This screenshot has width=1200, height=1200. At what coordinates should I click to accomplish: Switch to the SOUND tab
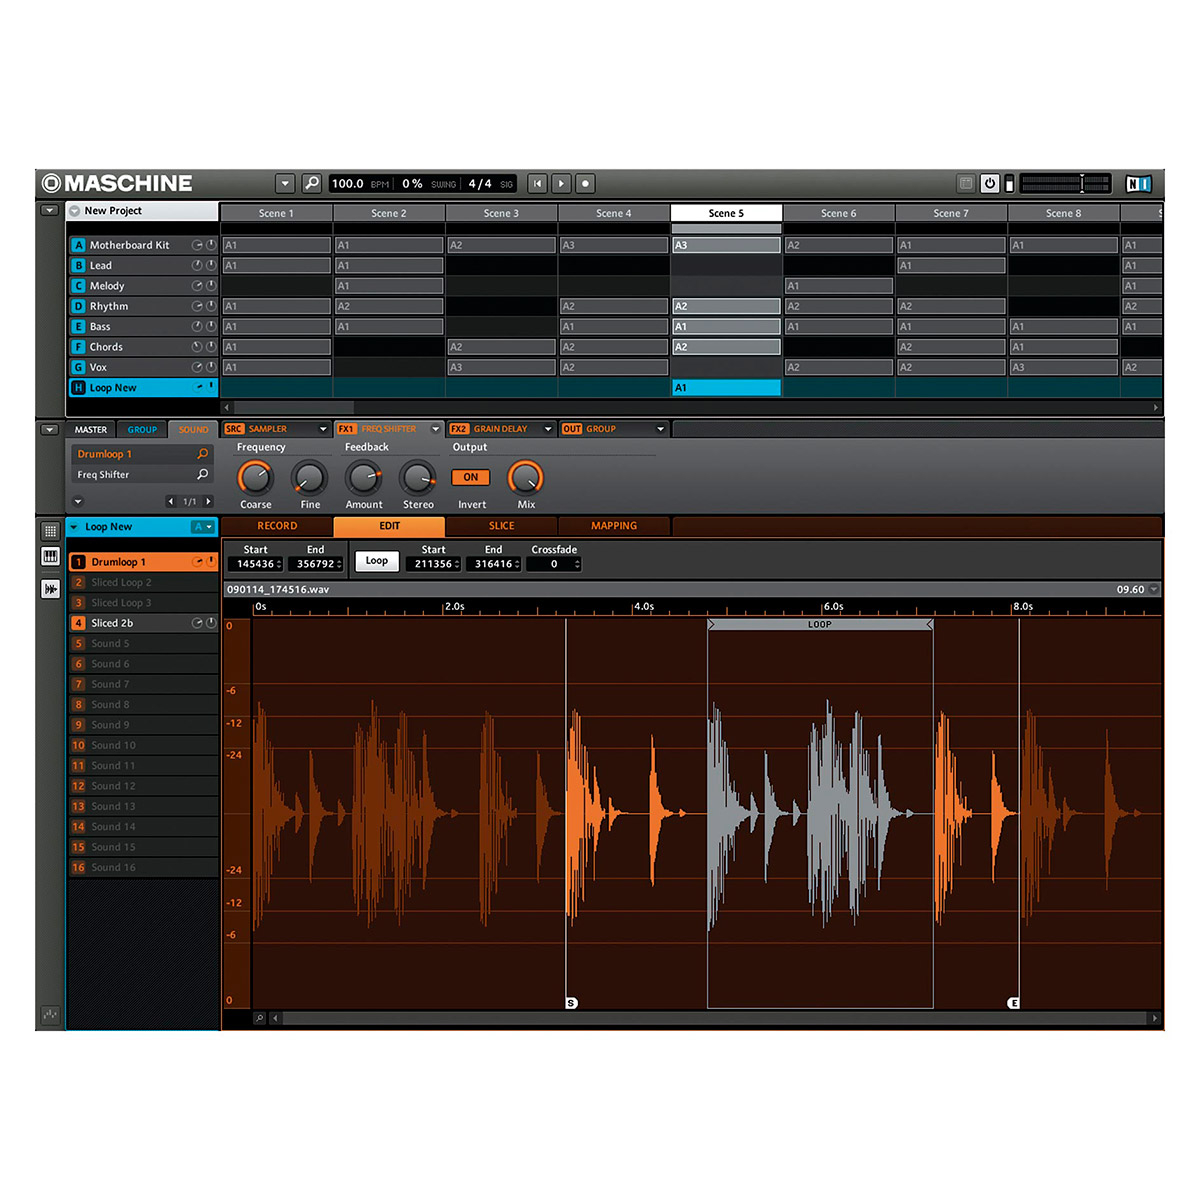click(194, 430)
